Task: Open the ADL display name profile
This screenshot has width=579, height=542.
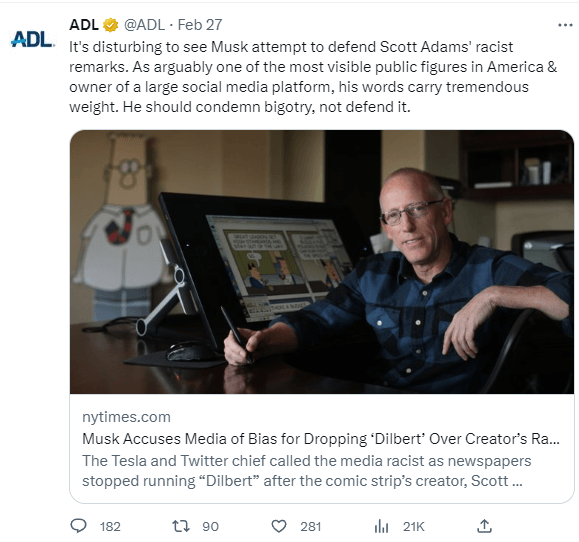Action: point(84,25)
